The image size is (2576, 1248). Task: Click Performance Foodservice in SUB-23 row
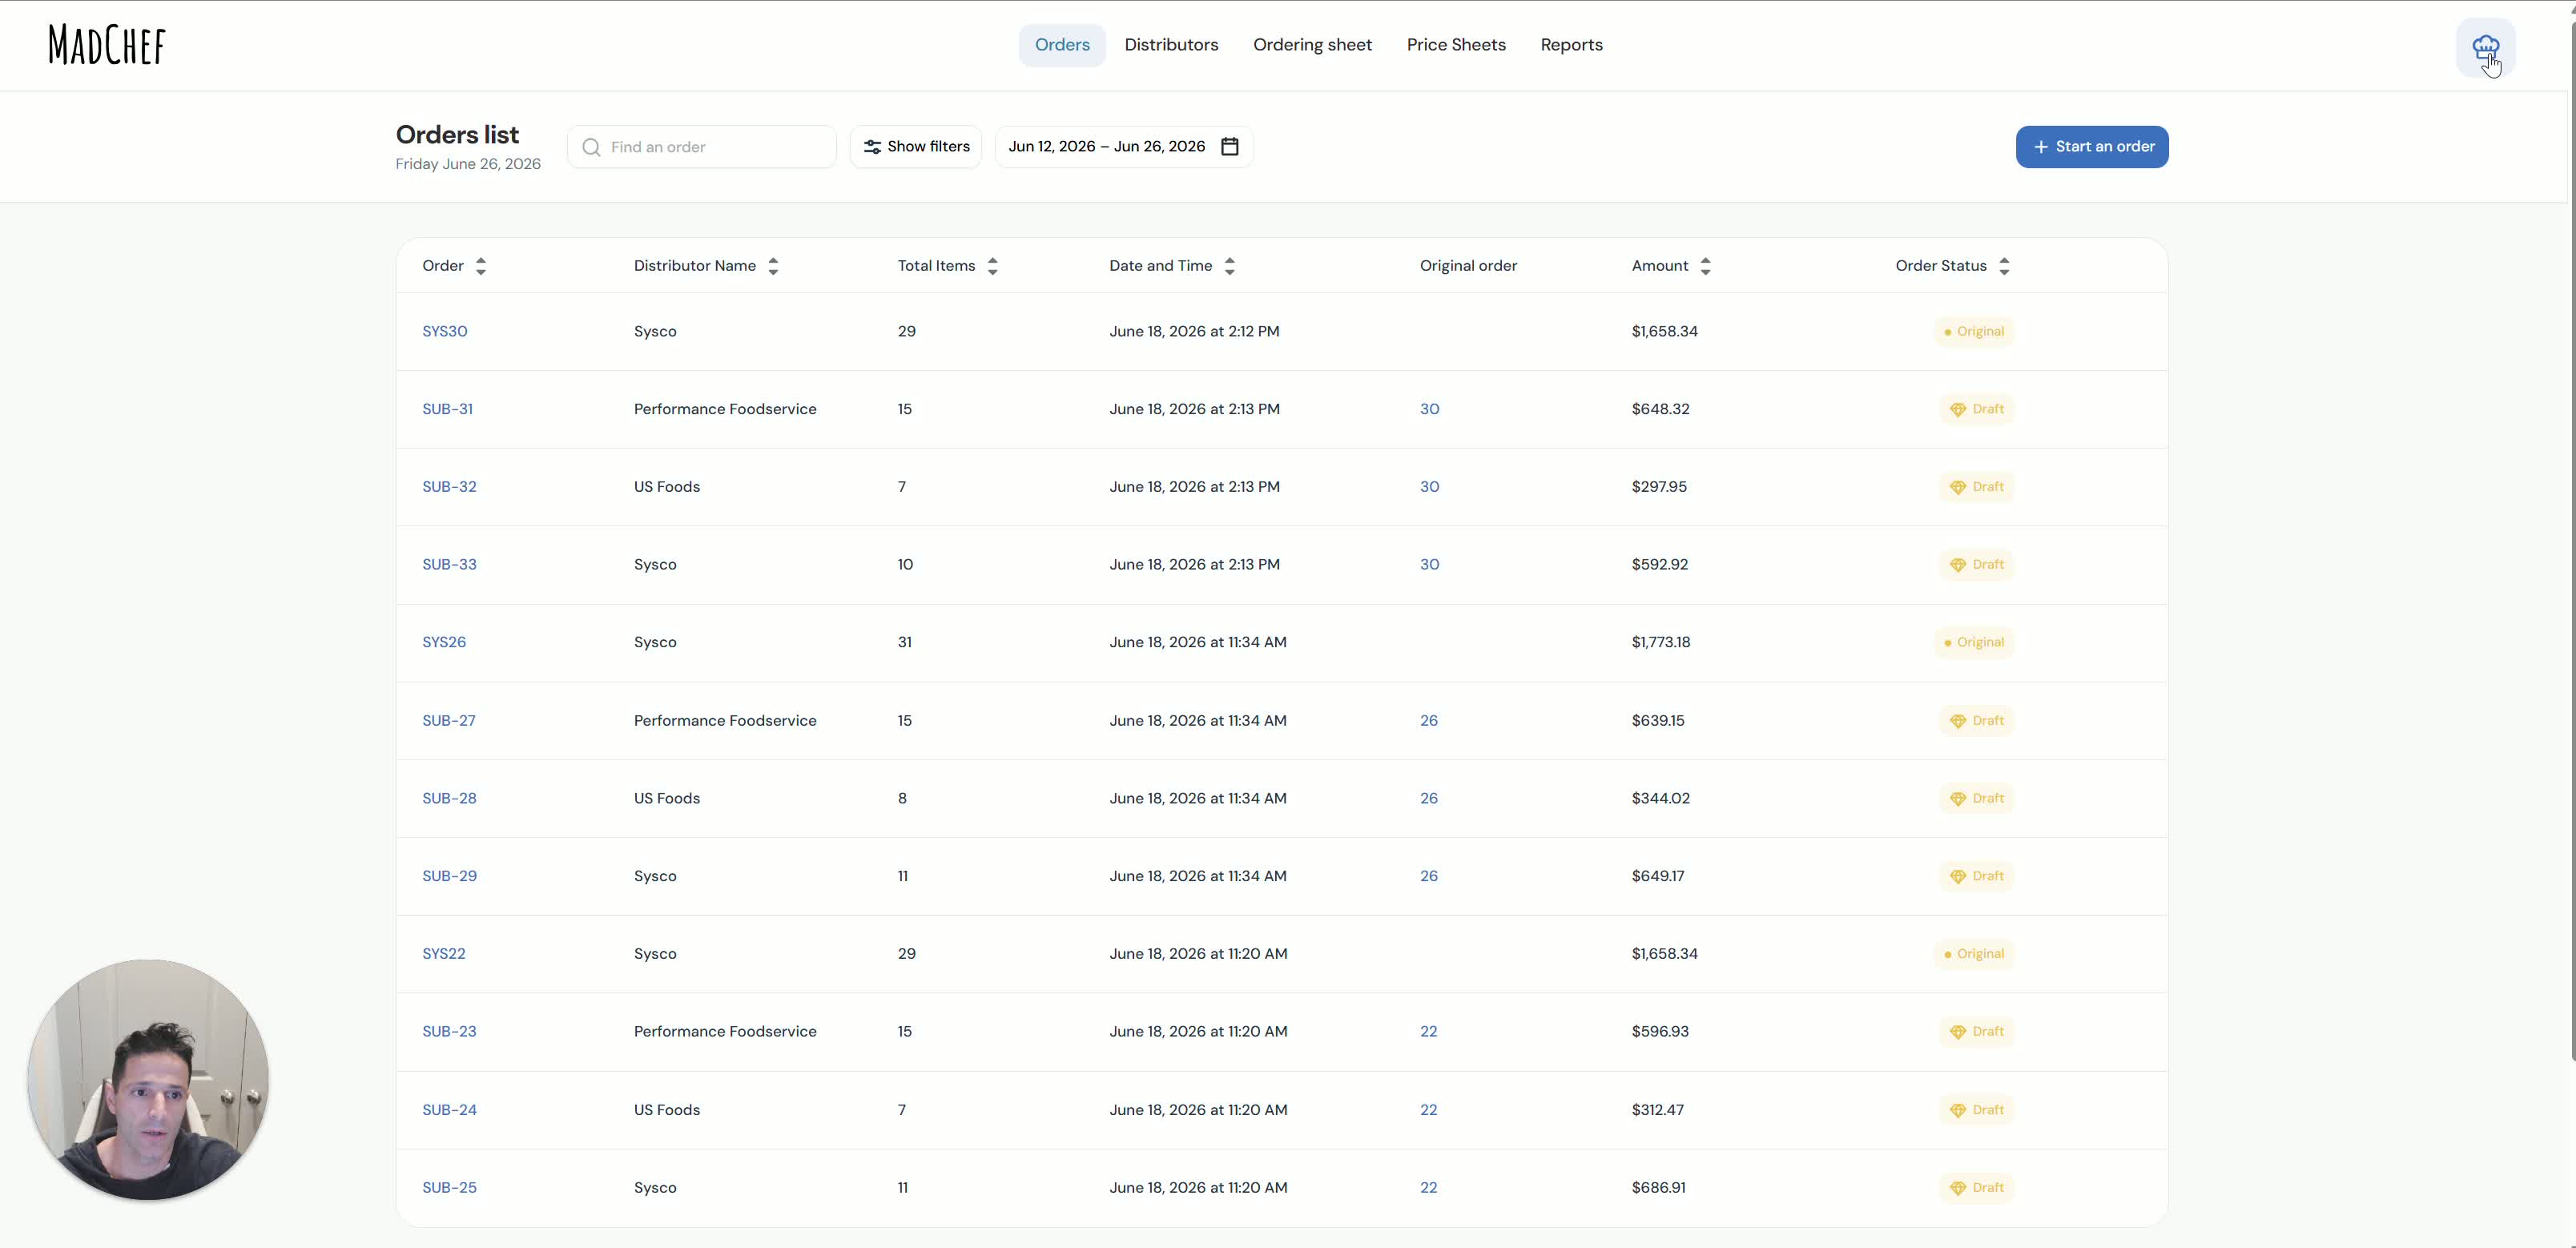725,1033
